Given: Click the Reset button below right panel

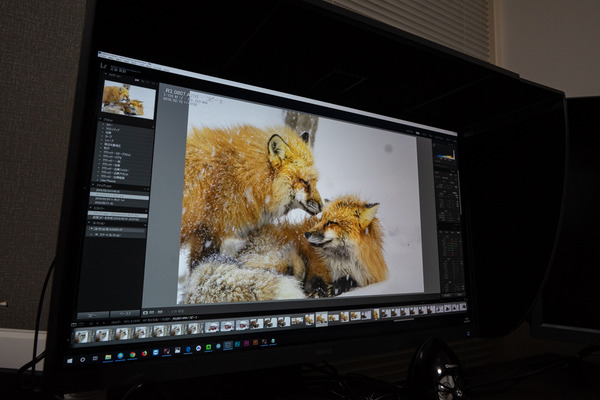Looking at the screenshot, I should click(460, 295).
